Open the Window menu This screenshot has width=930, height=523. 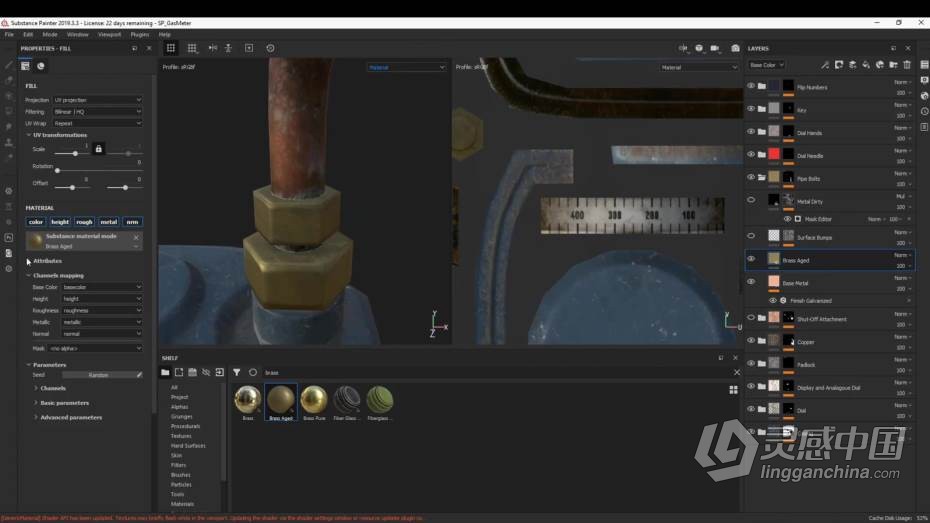click(78, 34)
